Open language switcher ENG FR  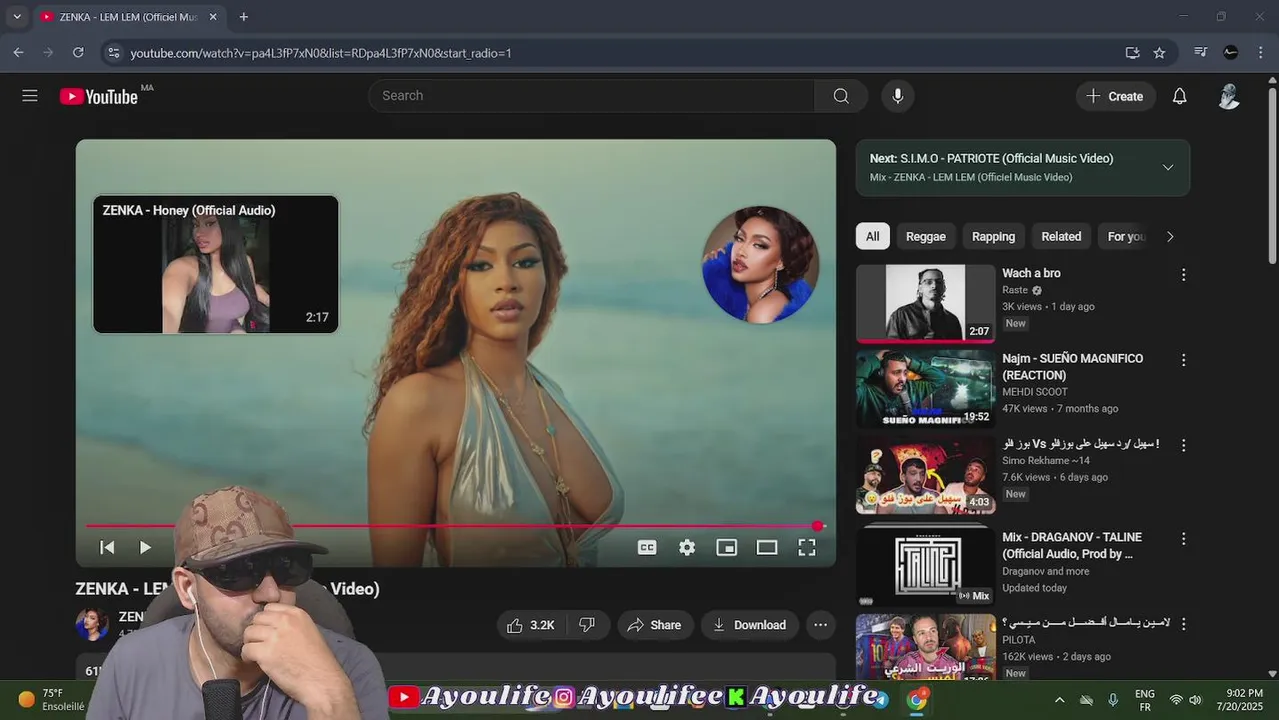(1145, 700)
